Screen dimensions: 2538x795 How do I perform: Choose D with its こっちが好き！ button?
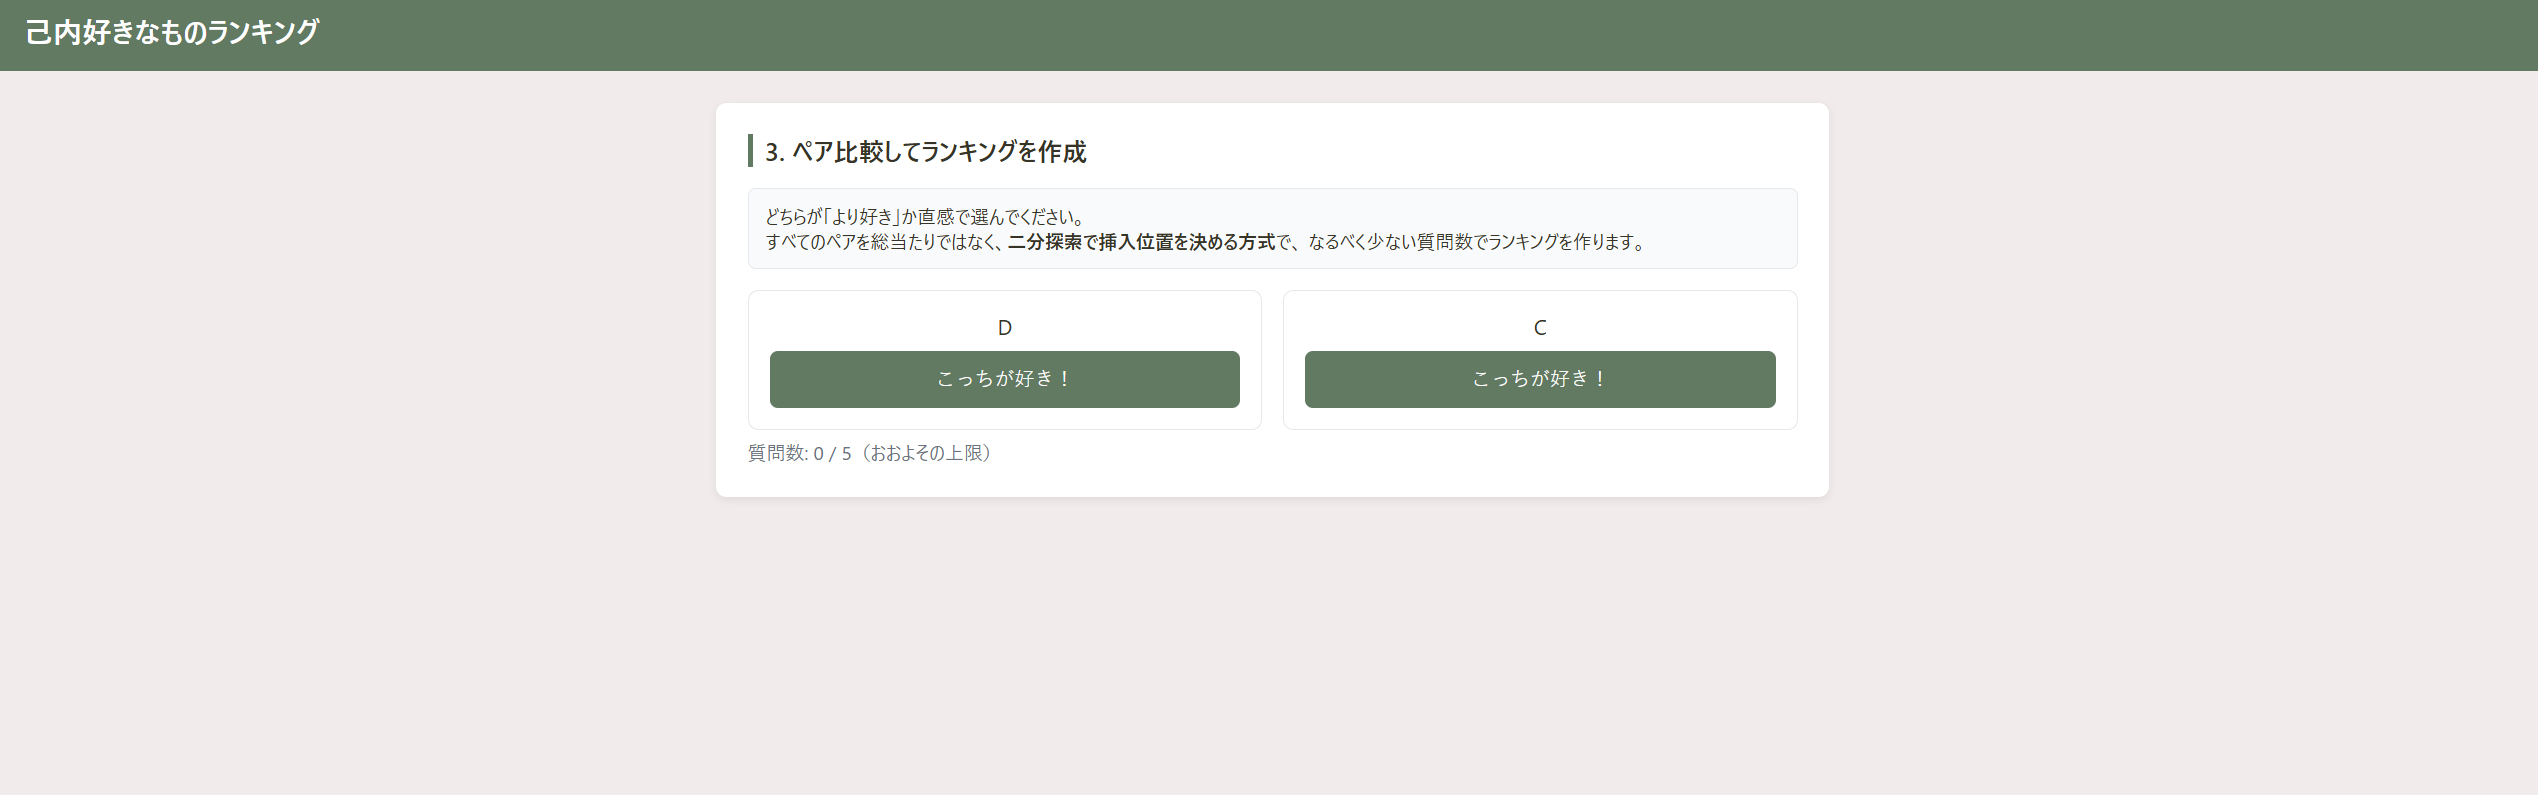coord(1004,379)
